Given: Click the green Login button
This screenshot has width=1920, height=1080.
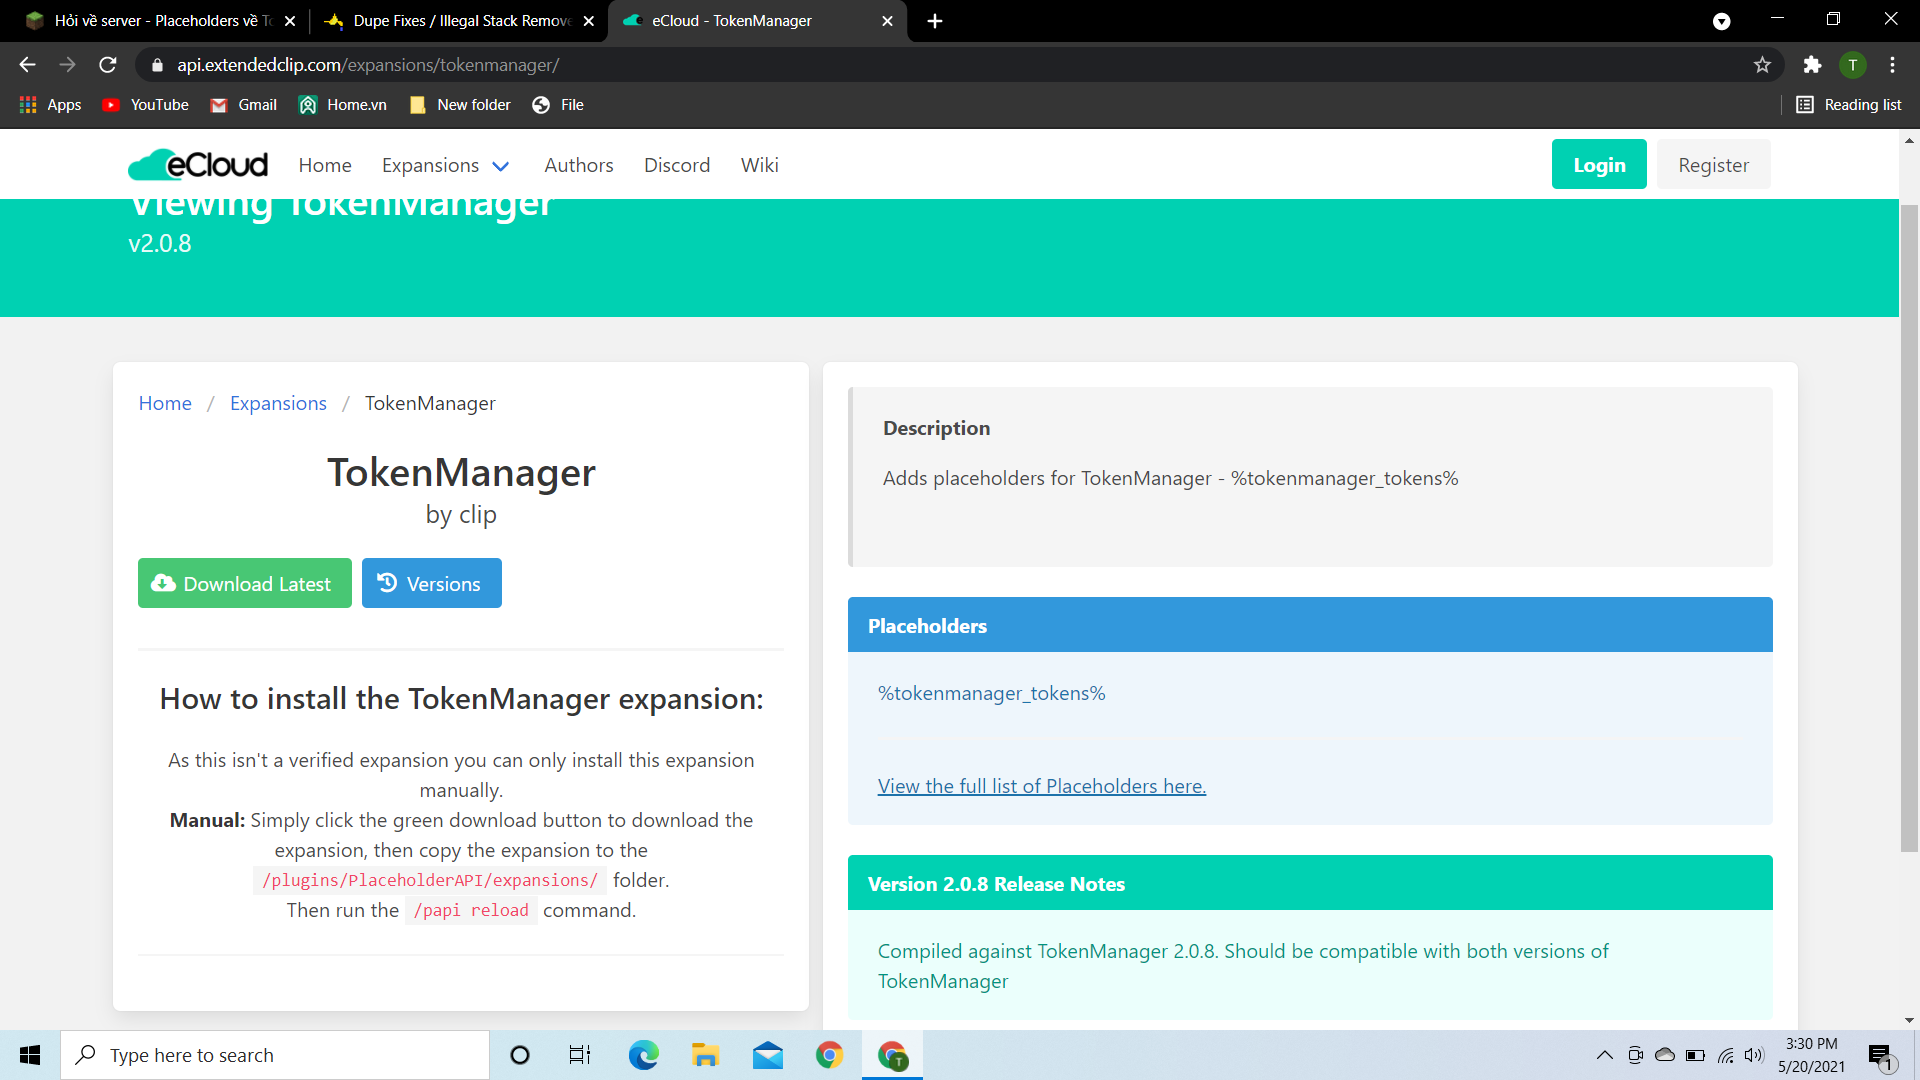Looking at the screenshot, I should 1598,165.
